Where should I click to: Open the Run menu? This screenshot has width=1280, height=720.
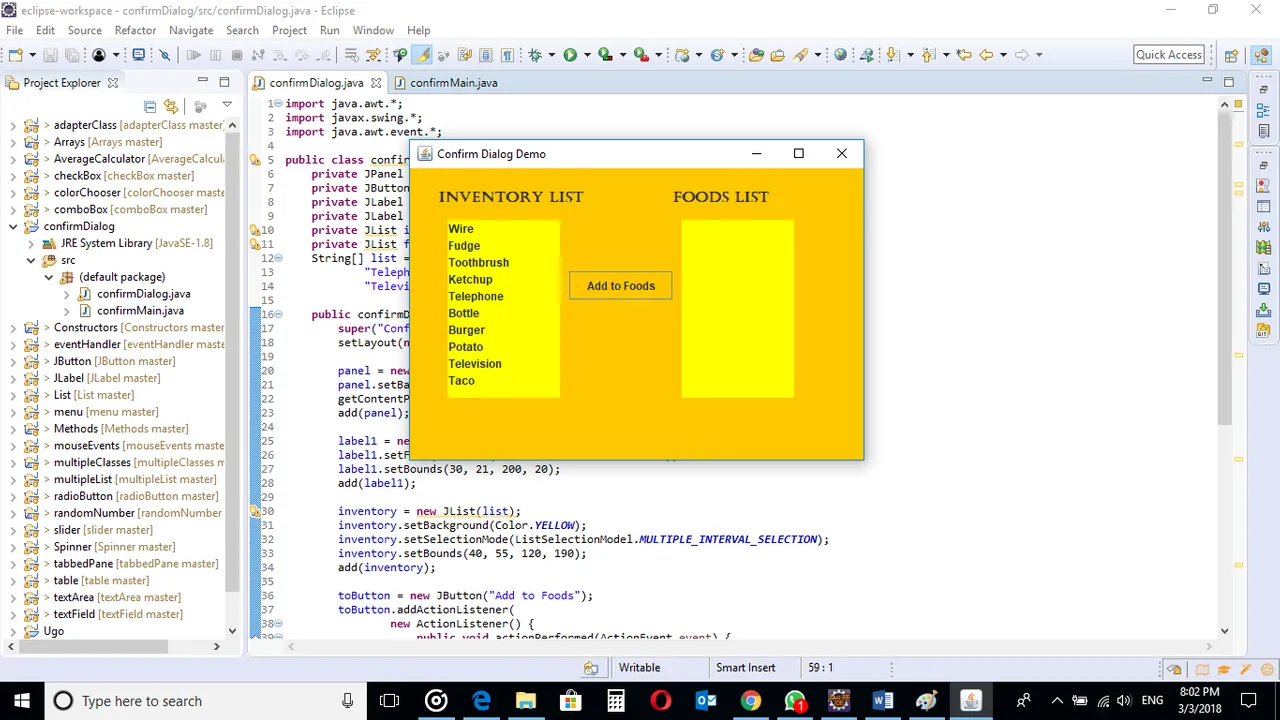329,30
